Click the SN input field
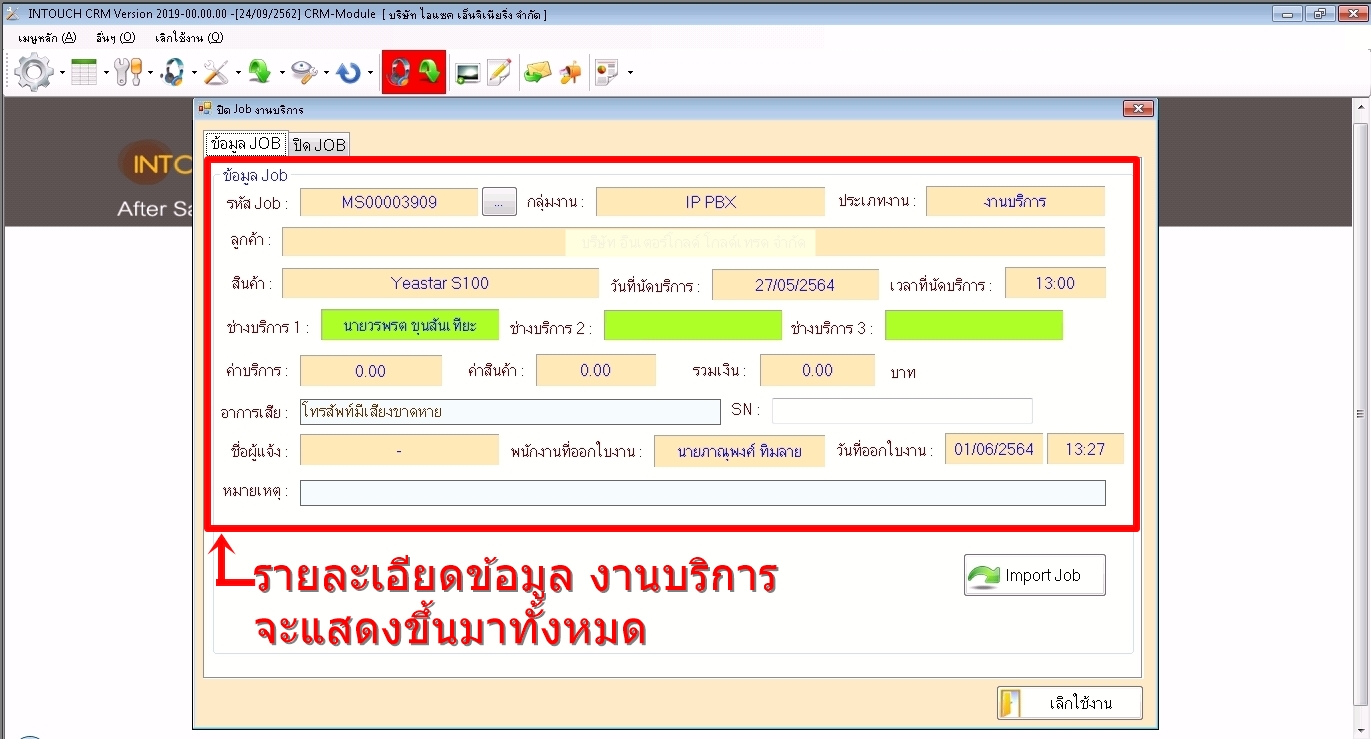Image resolution: width=1371 pixels, height=739 pixels. coord(901,411)
